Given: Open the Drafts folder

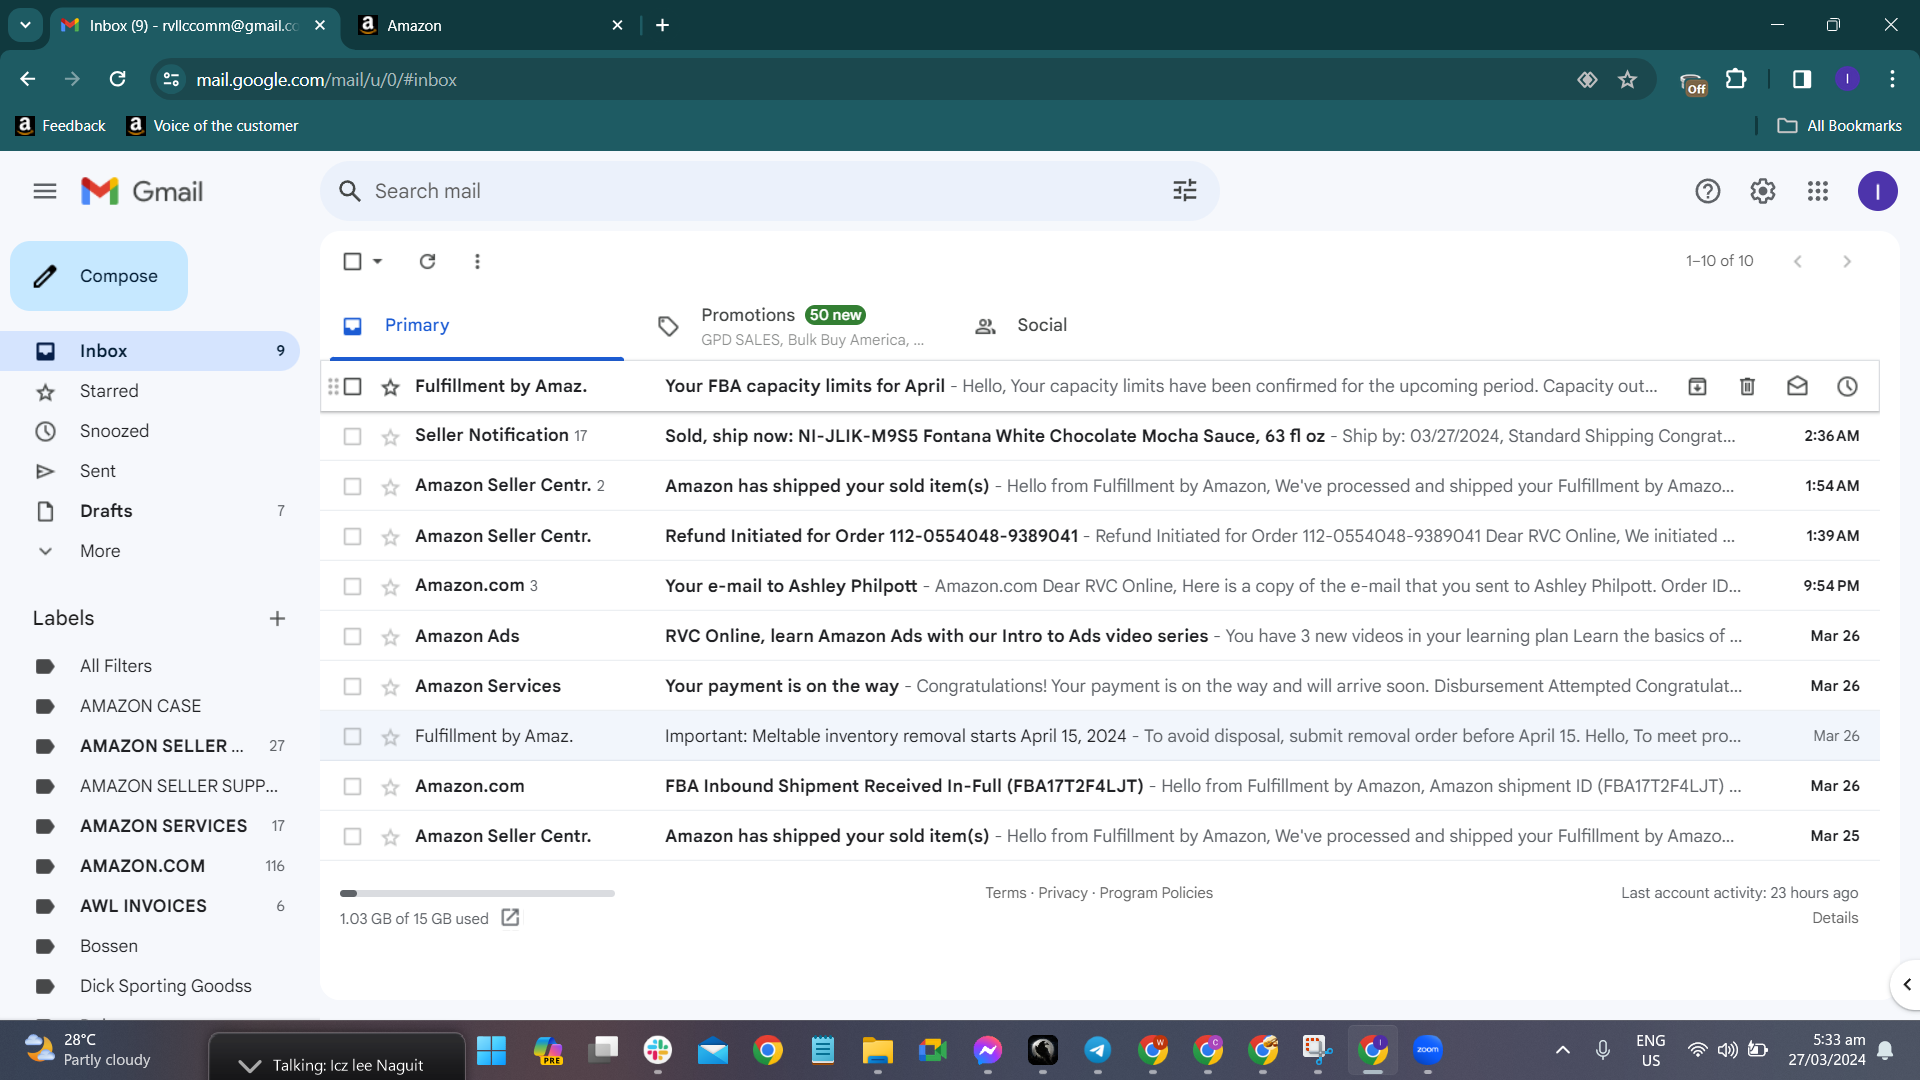Looking at the screenshot, I should pyautogui.click(x=150, y=511).
